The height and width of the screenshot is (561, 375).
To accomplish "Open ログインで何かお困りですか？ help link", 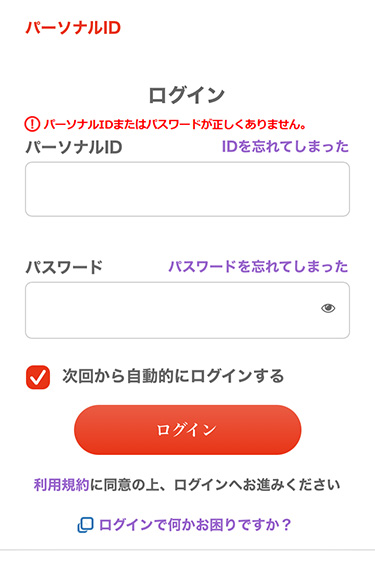I will 195,525.
